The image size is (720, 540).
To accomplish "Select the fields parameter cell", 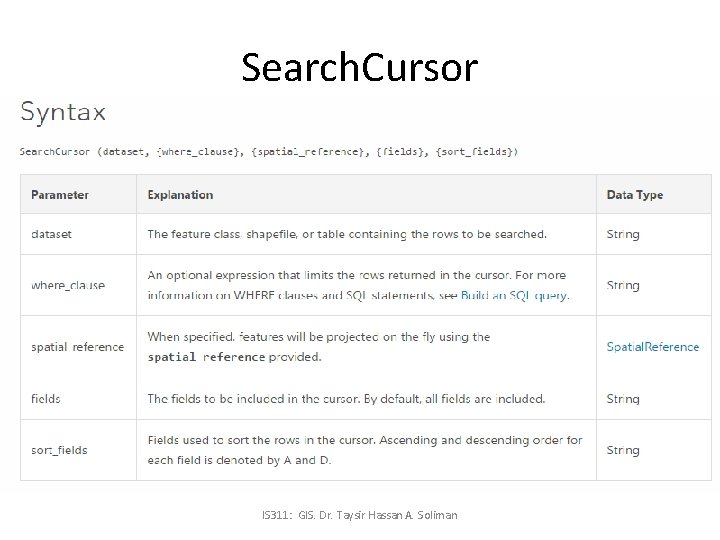I will click(x=46, y=399).
